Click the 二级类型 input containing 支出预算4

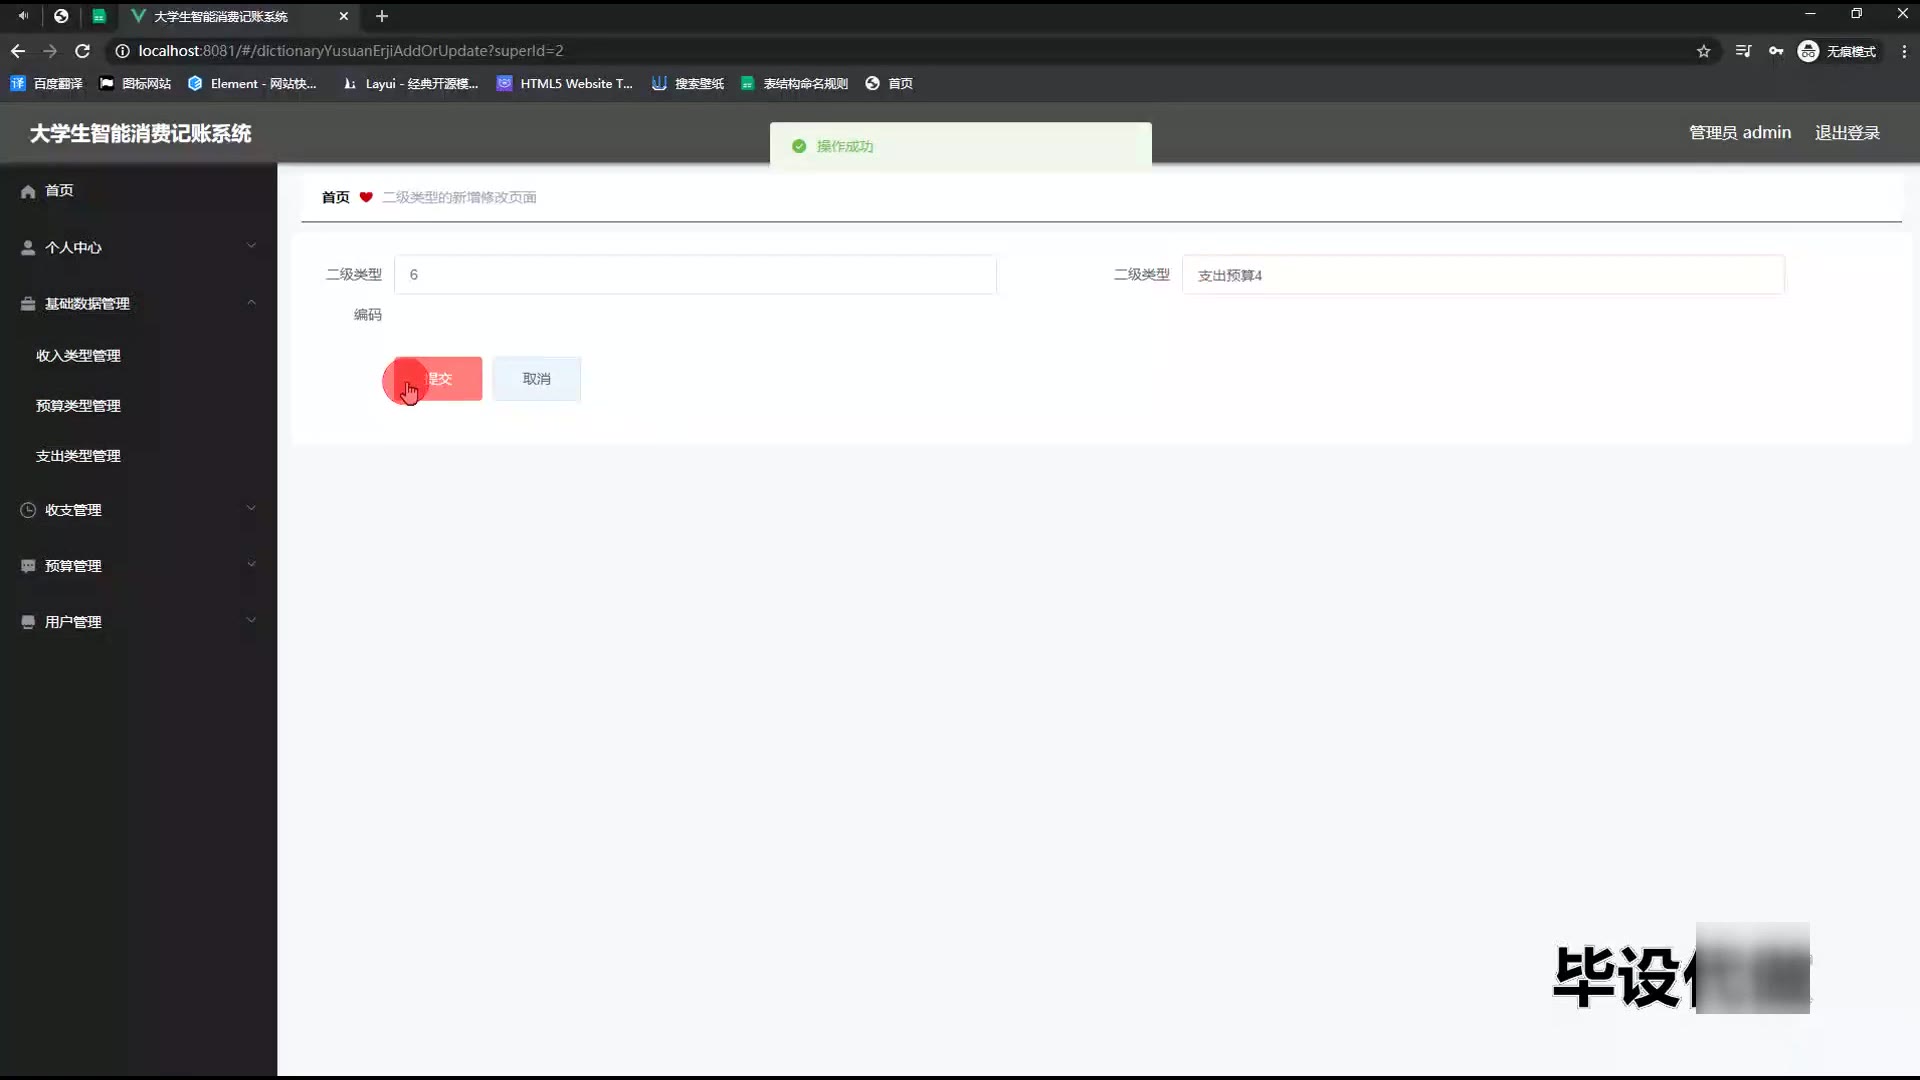tap(1483, 275)
